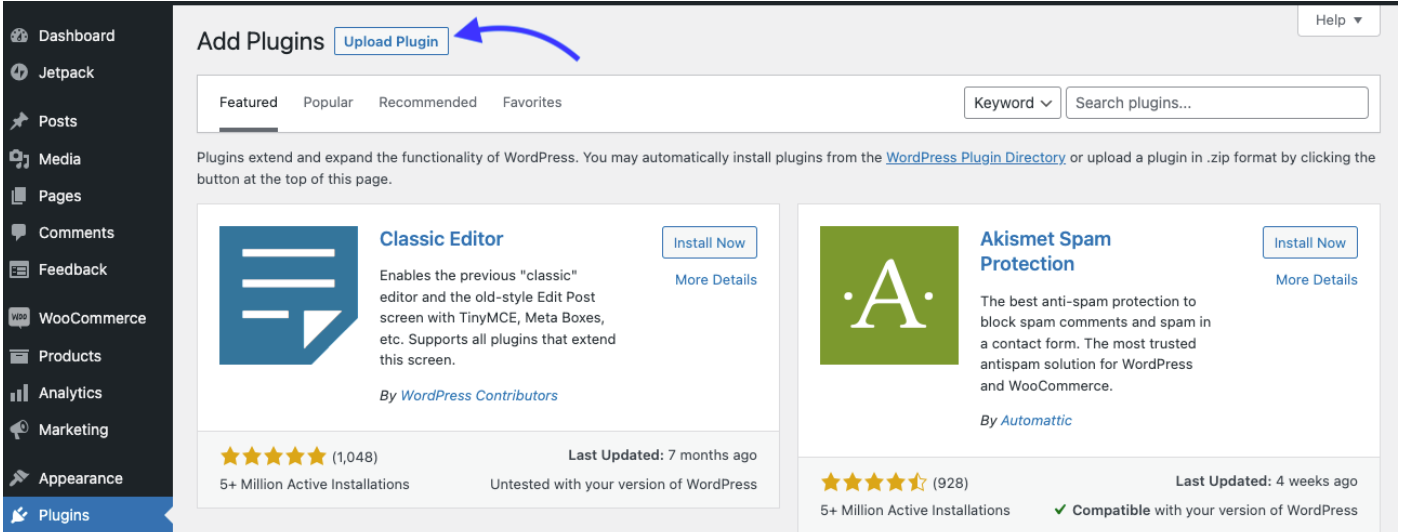
Task: Click the Dashboard gauge icon in sidebar
Action: tap(19, 36)
